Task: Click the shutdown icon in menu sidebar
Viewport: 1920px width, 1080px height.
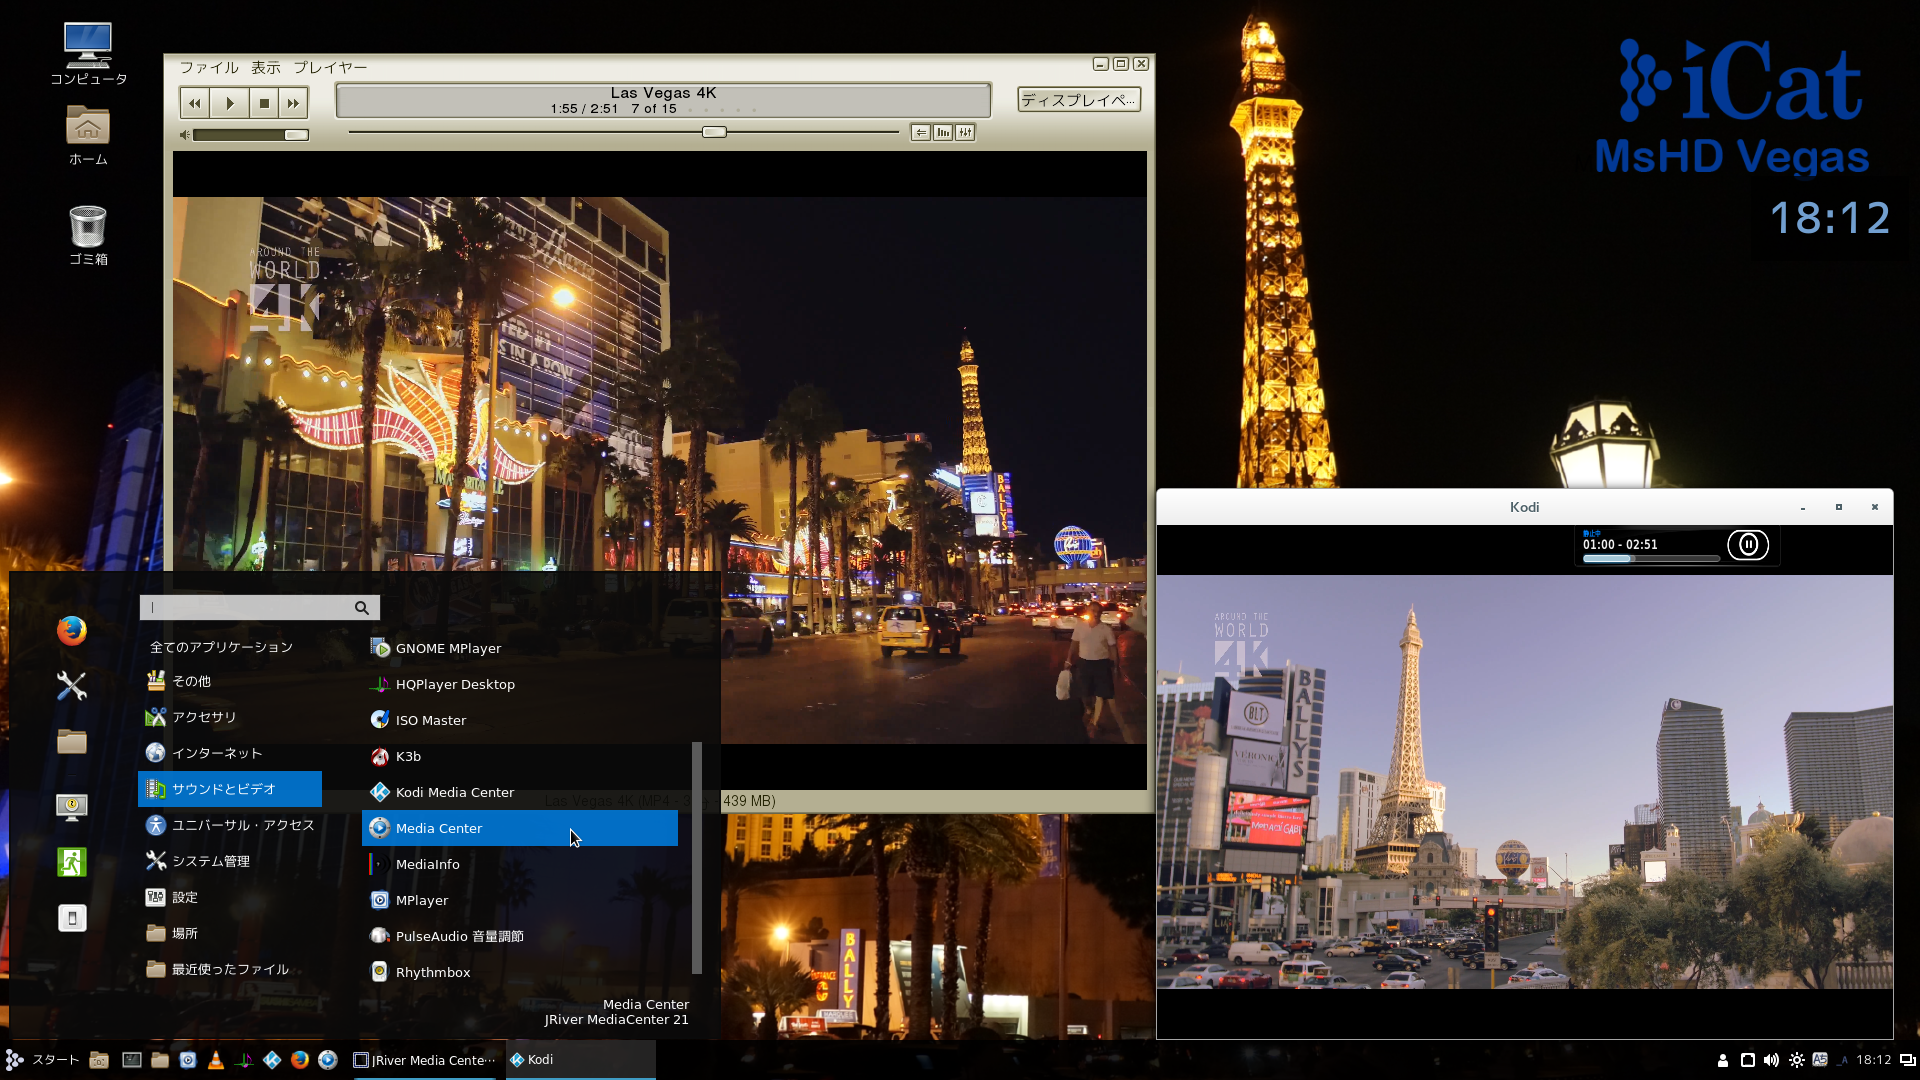Action: [x=72, y=918]
